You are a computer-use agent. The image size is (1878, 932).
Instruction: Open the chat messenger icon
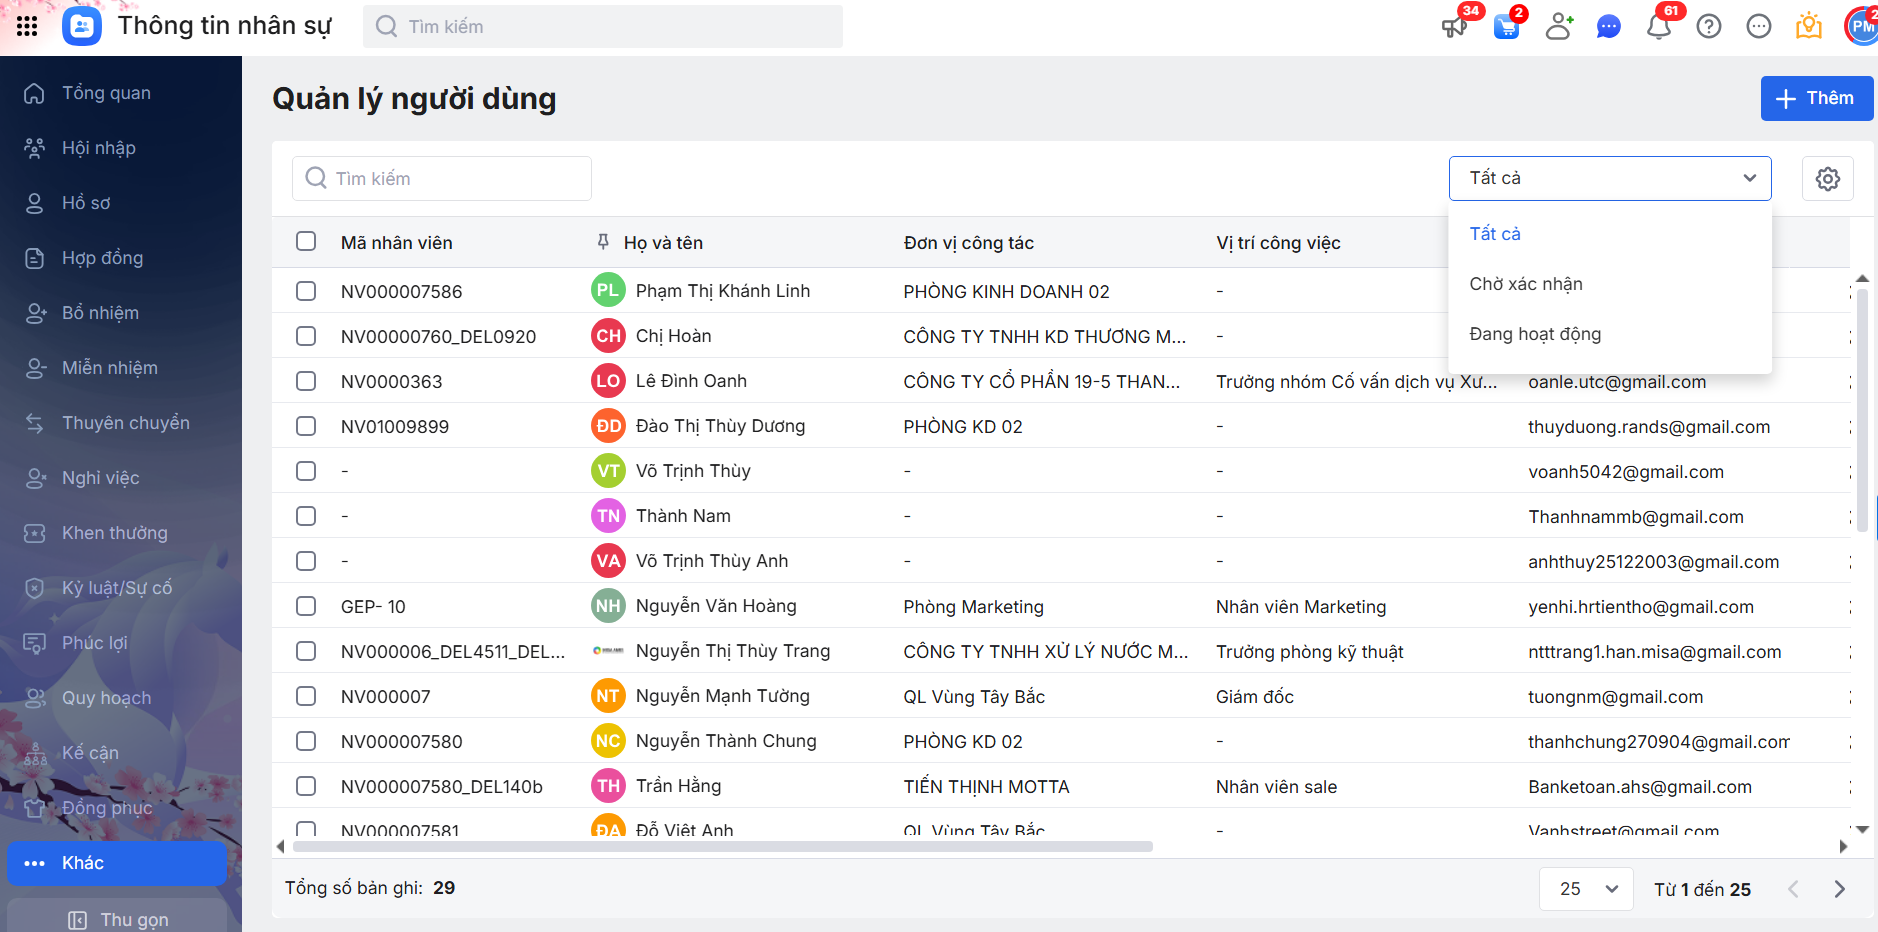[1608, 26]
